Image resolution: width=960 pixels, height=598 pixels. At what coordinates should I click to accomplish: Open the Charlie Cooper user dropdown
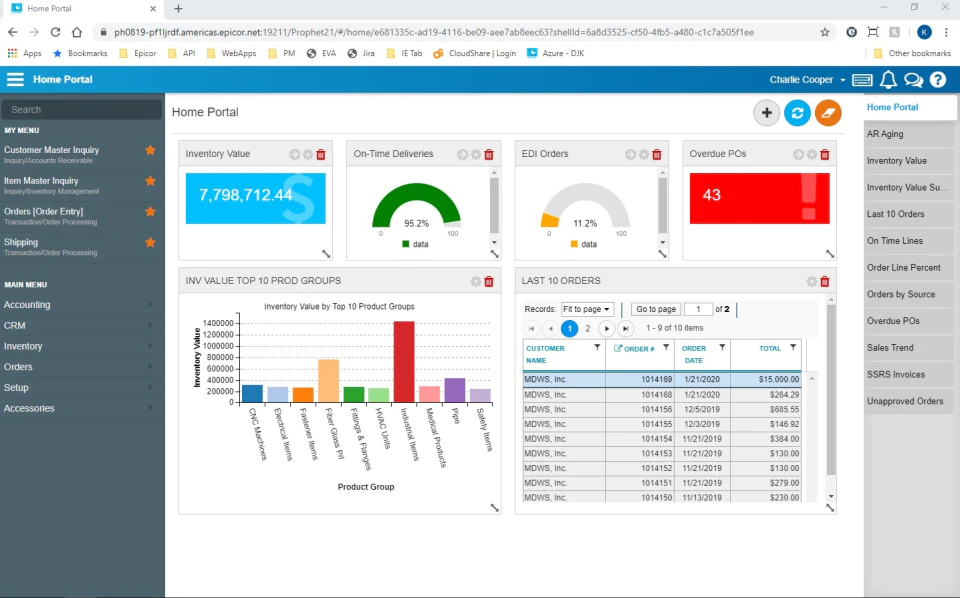tap(807, 80)
